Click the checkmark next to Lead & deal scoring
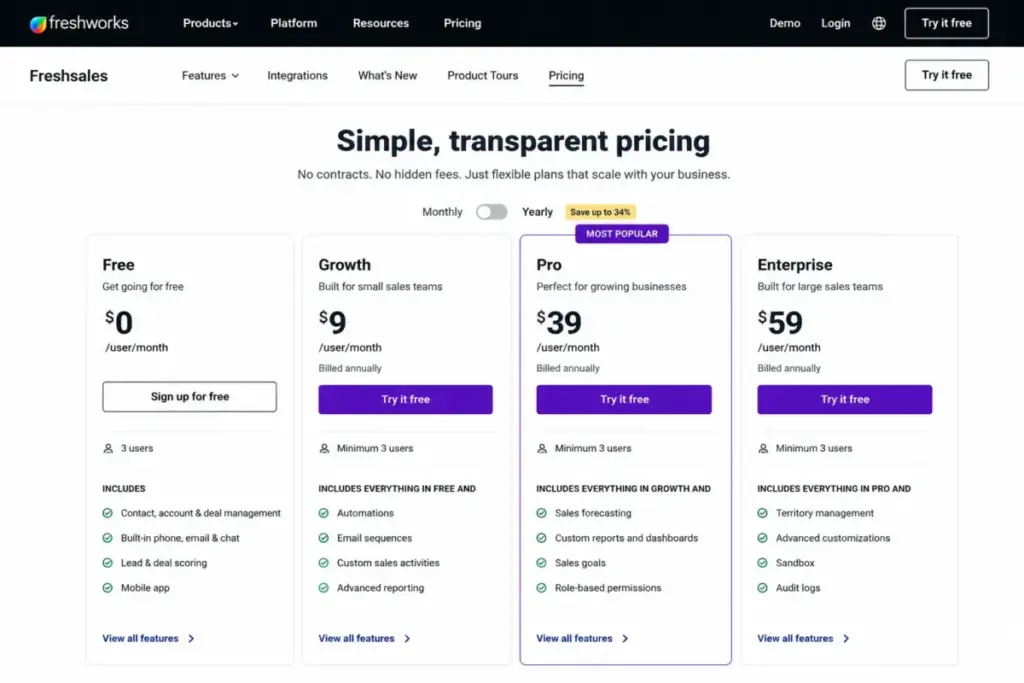This screenshot has width=1024, height=683. (107, 563)
